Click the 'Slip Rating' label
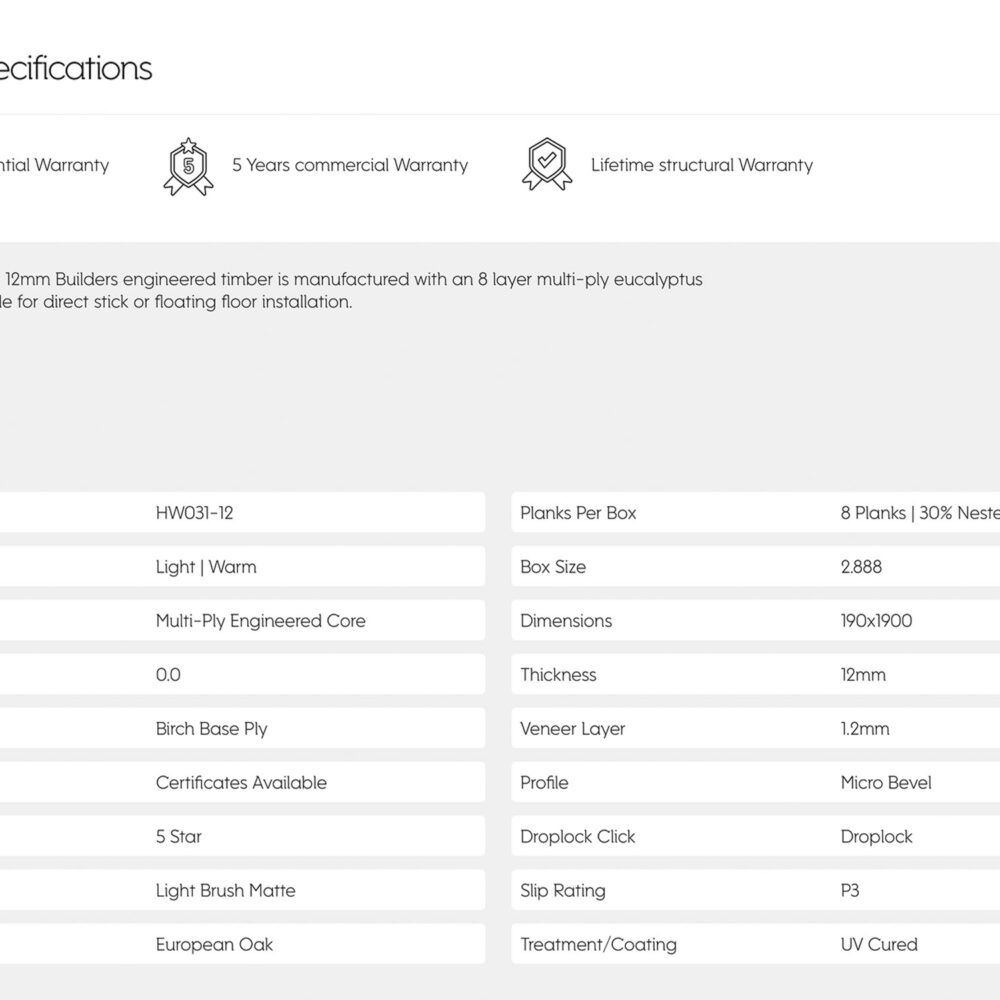The image size is (1000, 1000). click(x=562, y=891)
